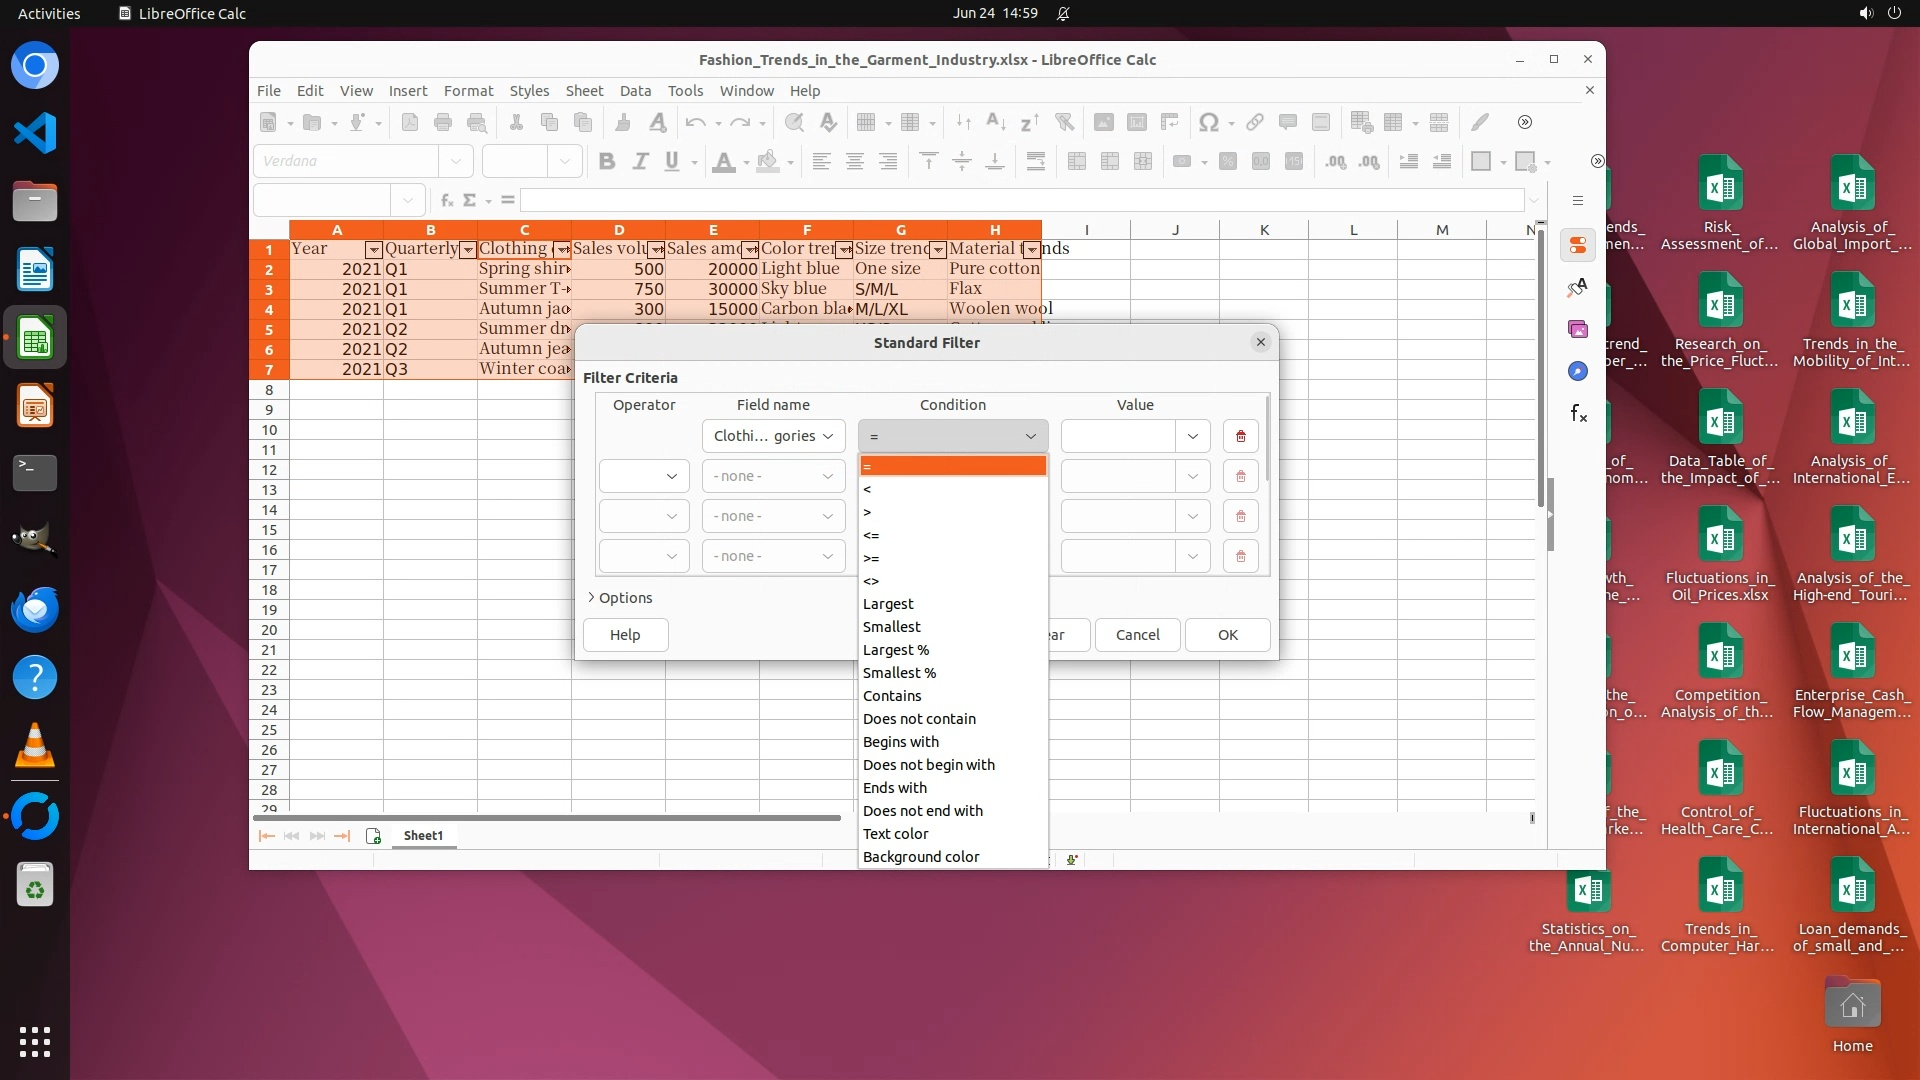Toggle the Sales volume column autofilter button
Screen dimensions: 1920x1080
coord(655,250)
